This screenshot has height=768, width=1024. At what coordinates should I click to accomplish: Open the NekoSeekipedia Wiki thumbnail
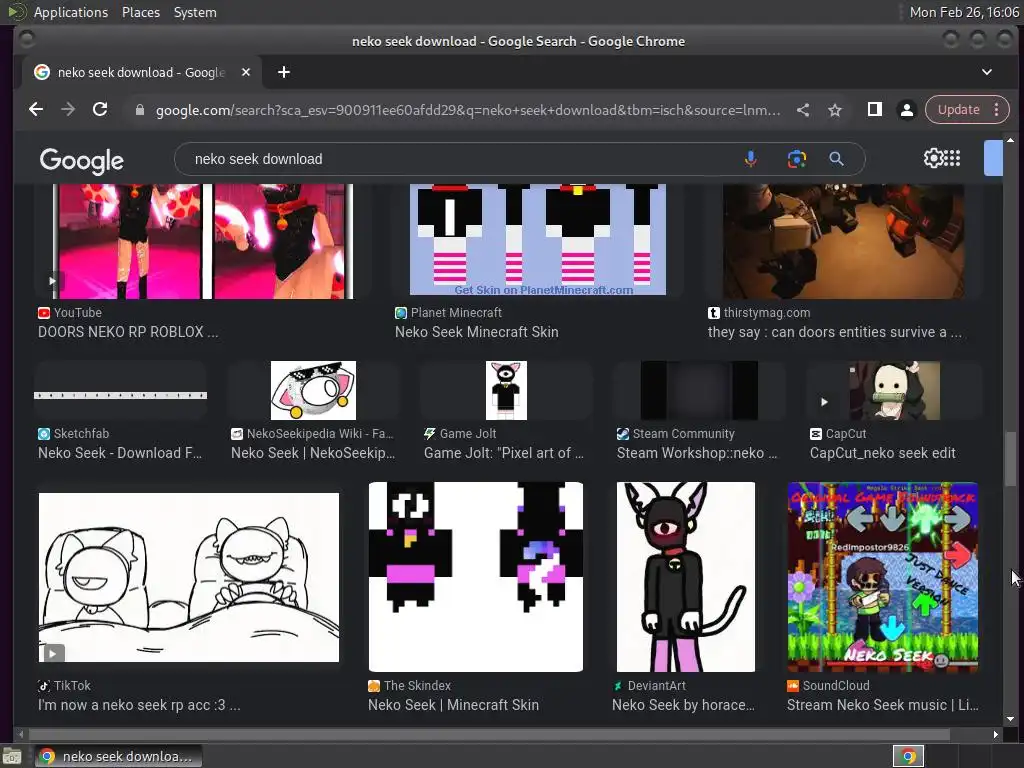[x=313, y=391]
